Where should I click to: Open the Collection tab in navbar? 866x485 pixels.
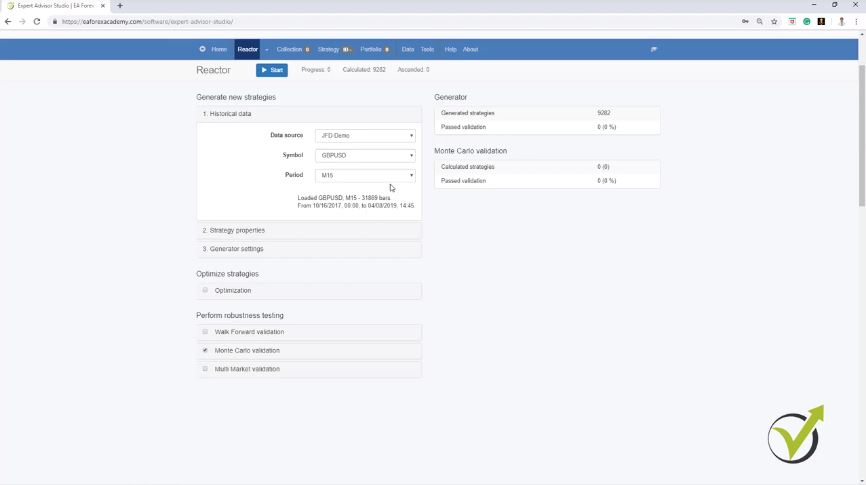tap(289, 49)
